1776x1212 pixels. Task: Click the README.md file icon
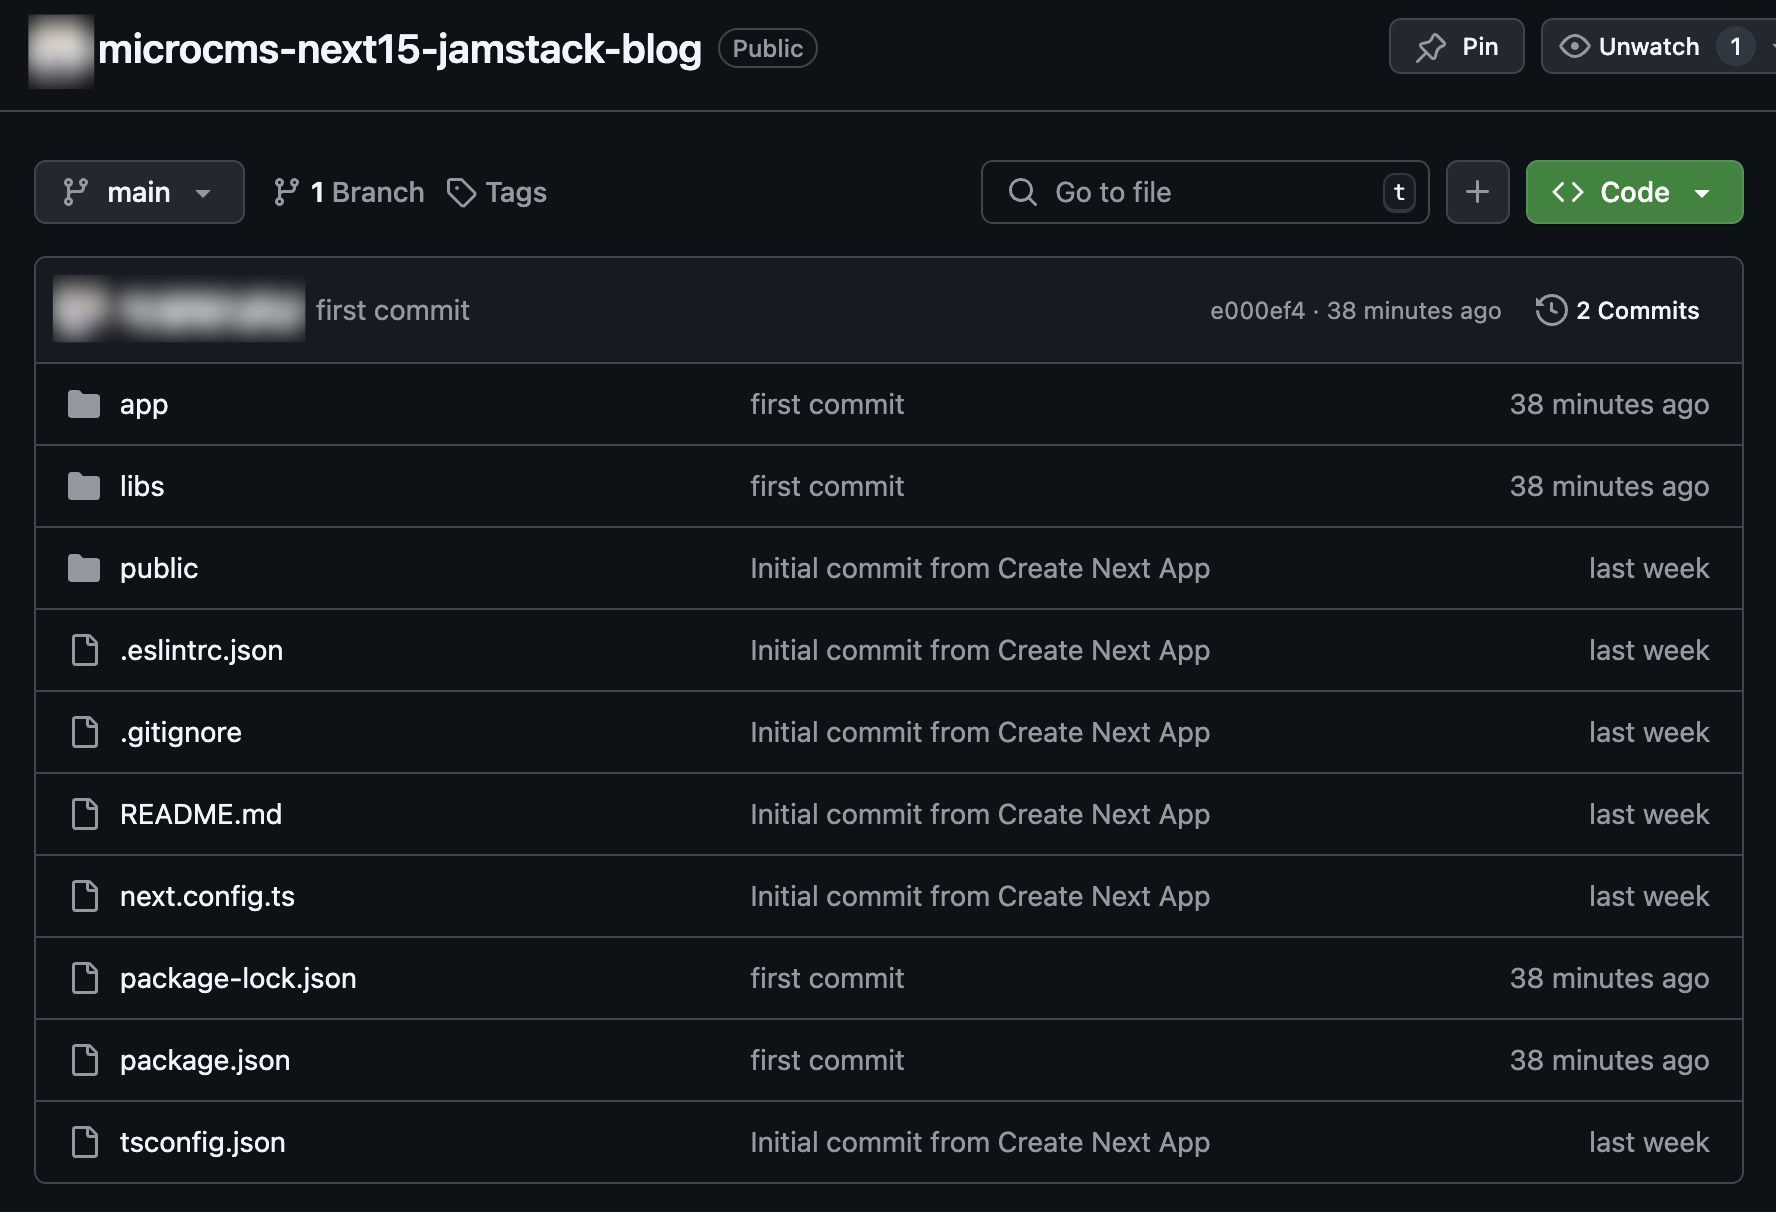85,815
